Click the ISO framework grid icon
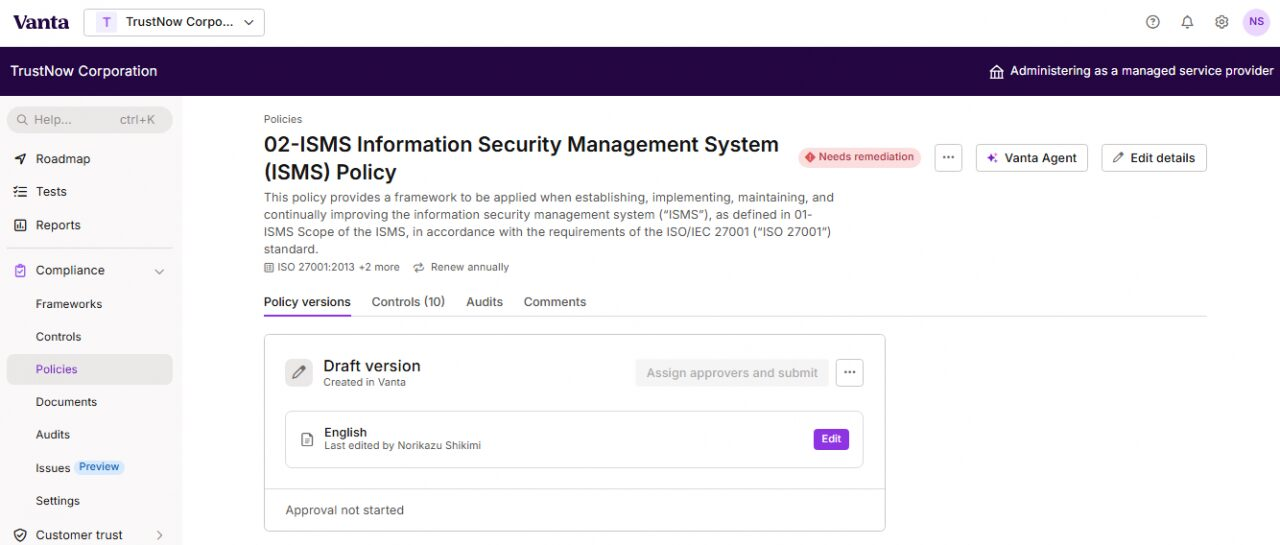Viewport: 1280px width, 545px height. point(269,268)
